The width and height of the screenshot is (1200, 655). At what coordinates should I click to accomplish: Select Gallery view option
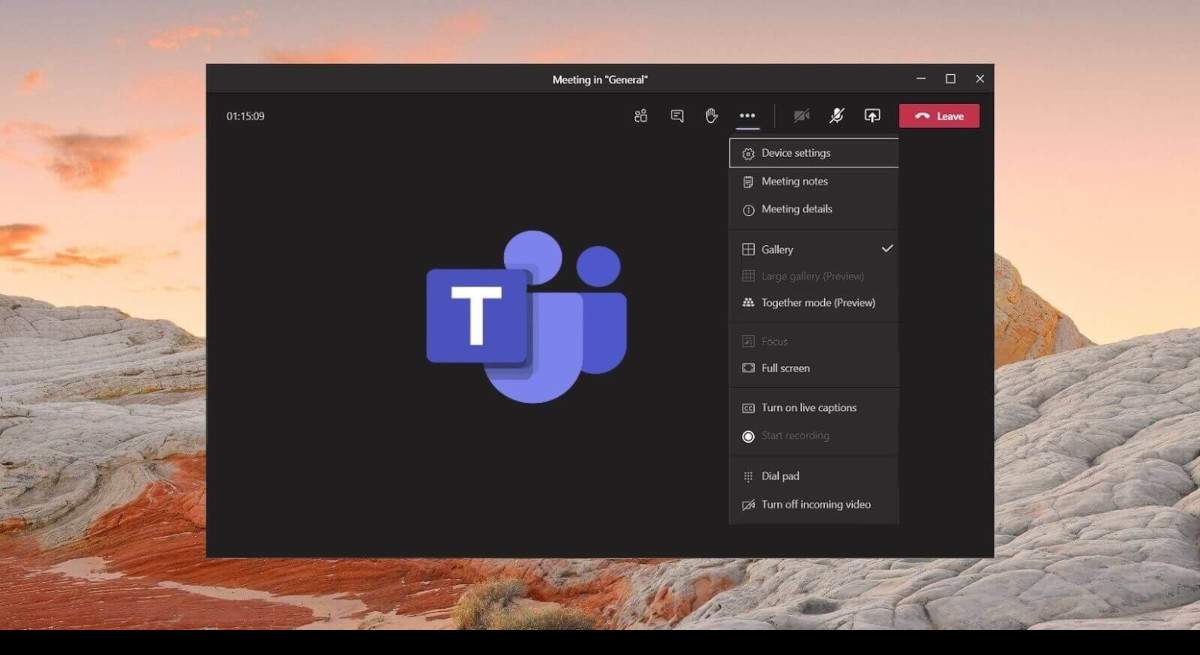coord(814,249)
